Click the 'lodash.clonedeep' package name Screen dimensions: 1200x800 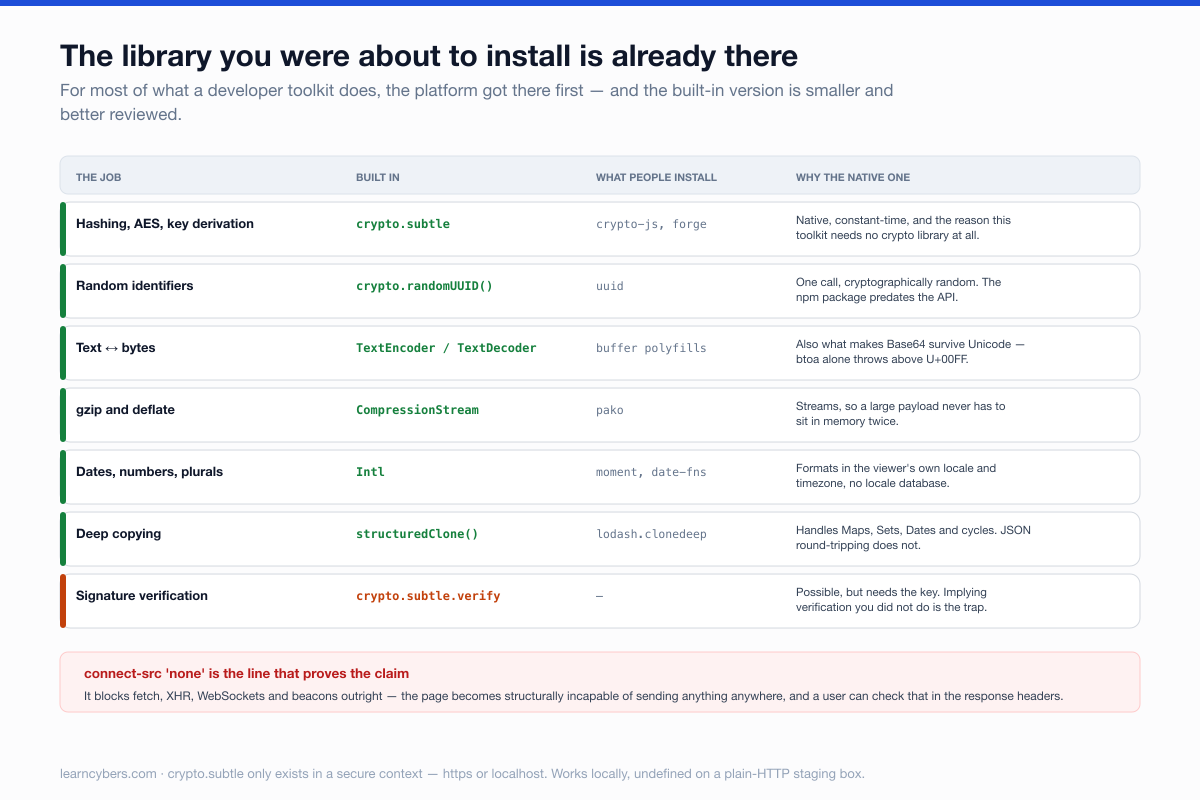click(651, 534)
